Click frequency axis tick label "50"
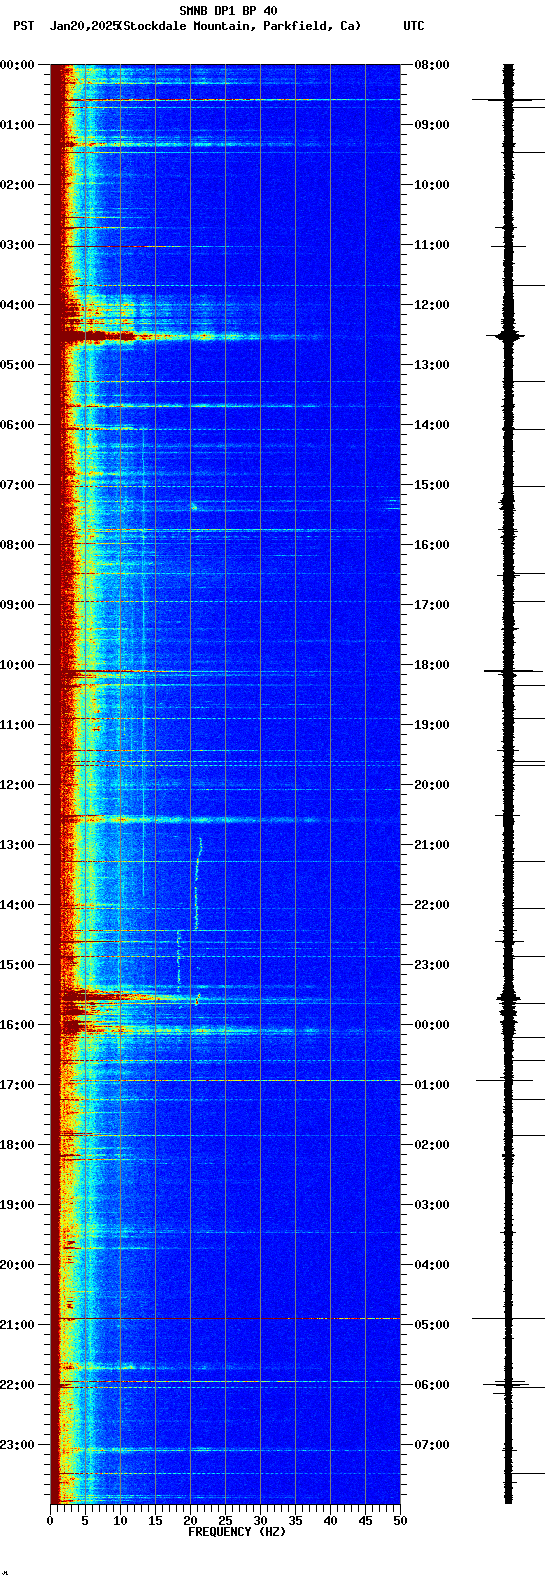 click(400, 1521)
